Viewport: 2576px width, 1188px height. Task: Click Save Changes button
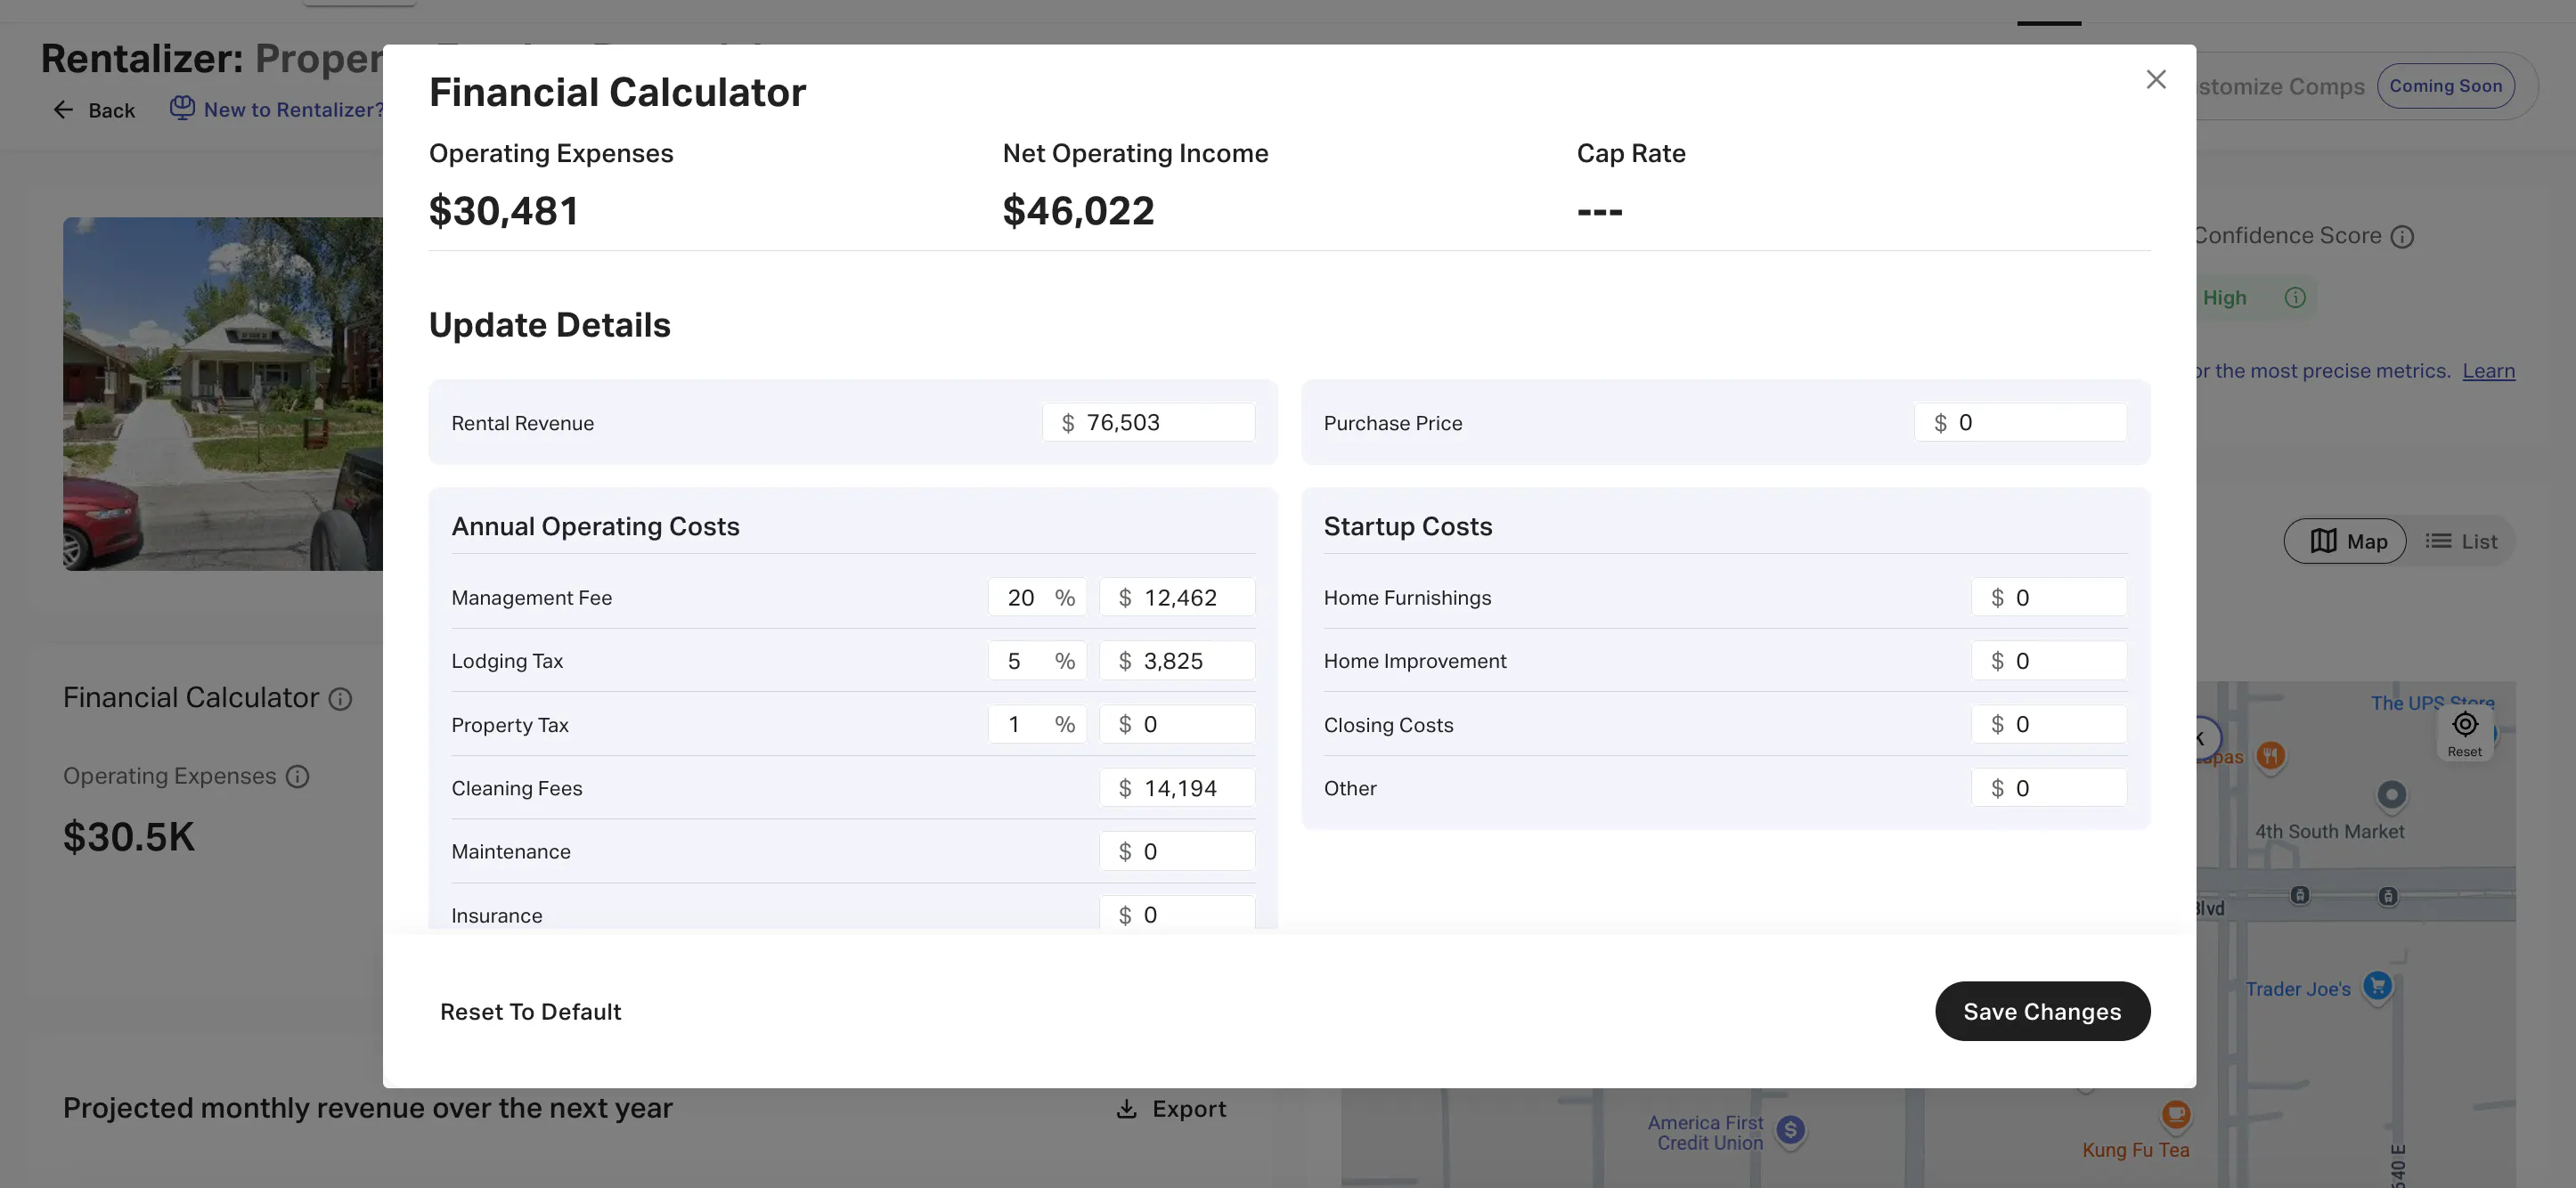click(x=2042, y=1011)
